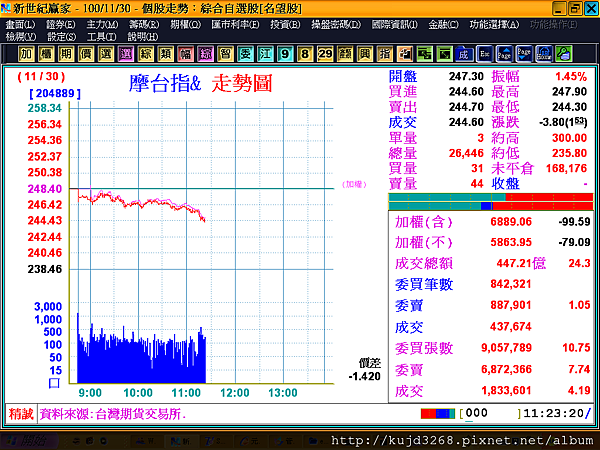Click the (加權) label beside the chart

(x=354, y=185)
